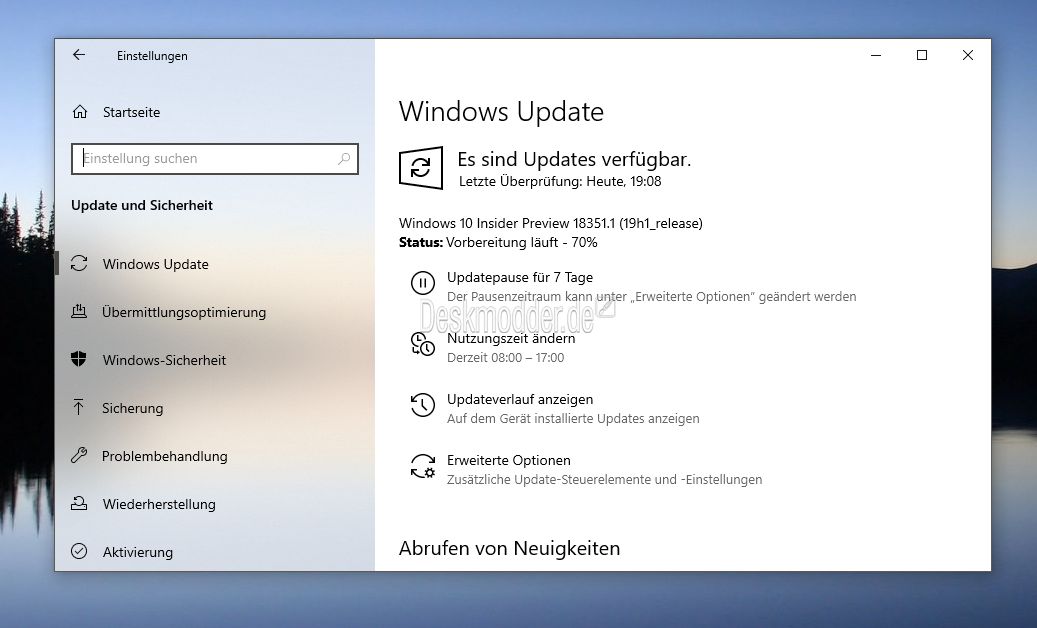
Task: Minimize the Einstellungen window
Action: point(876,56)
